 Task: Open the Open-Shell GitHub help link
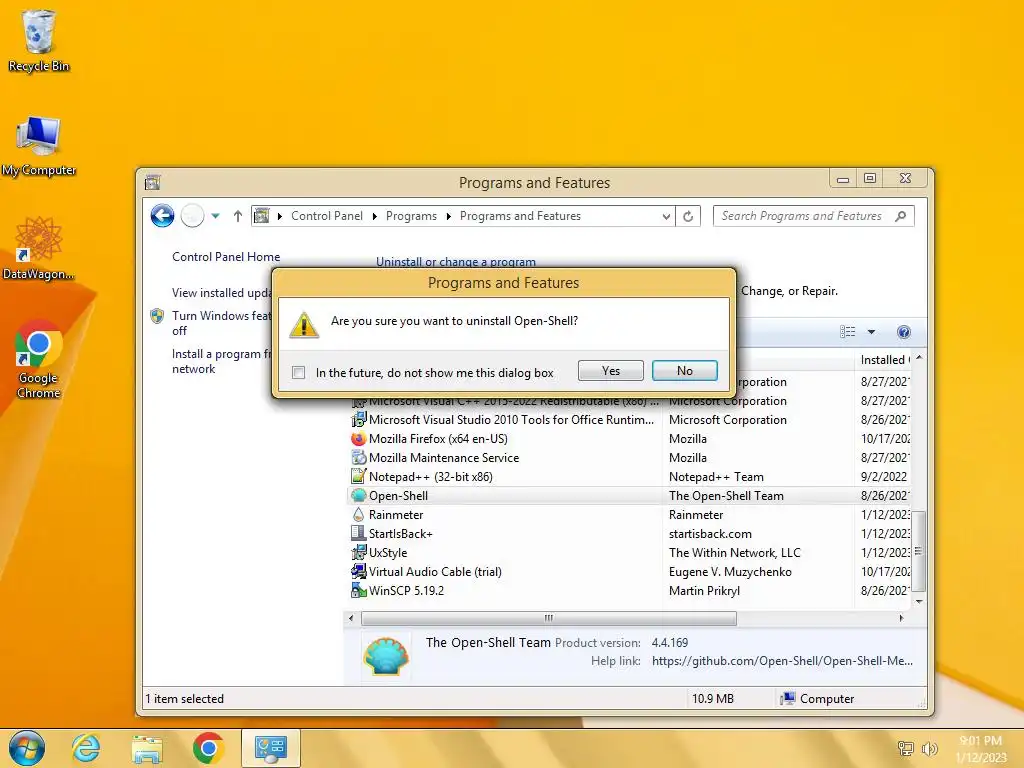[782, 660]
